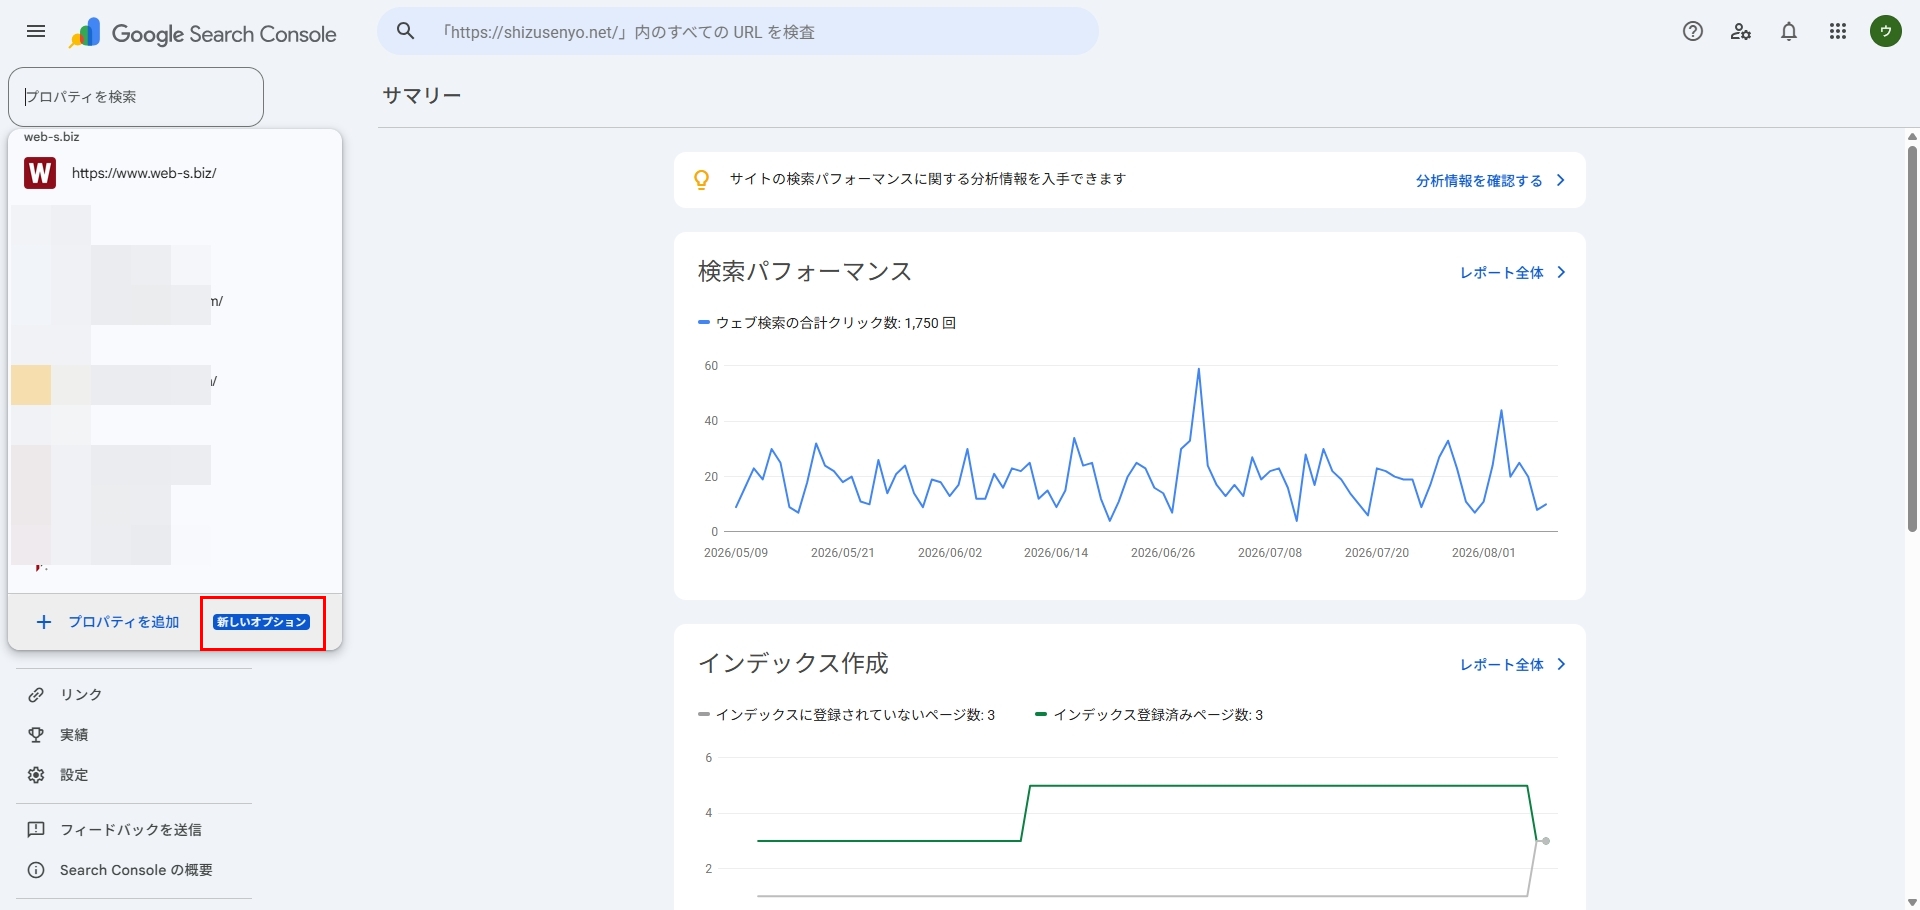Screen dimensions: 1920x910
Task: Click the plus icon for adding property
Action: [x=43, y=622]
